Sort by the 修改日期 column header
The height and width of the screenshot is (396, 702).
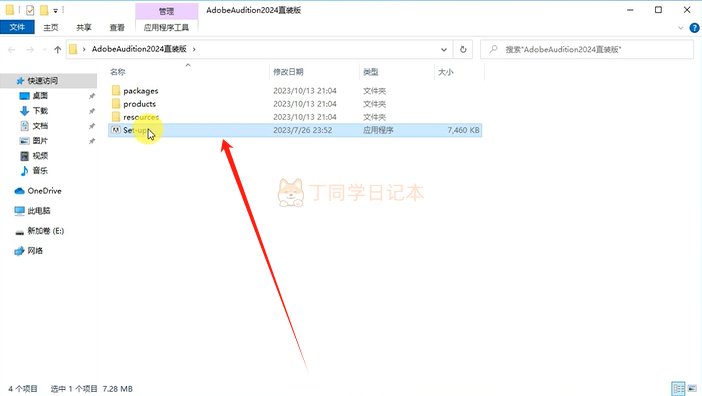coord(289,72)
